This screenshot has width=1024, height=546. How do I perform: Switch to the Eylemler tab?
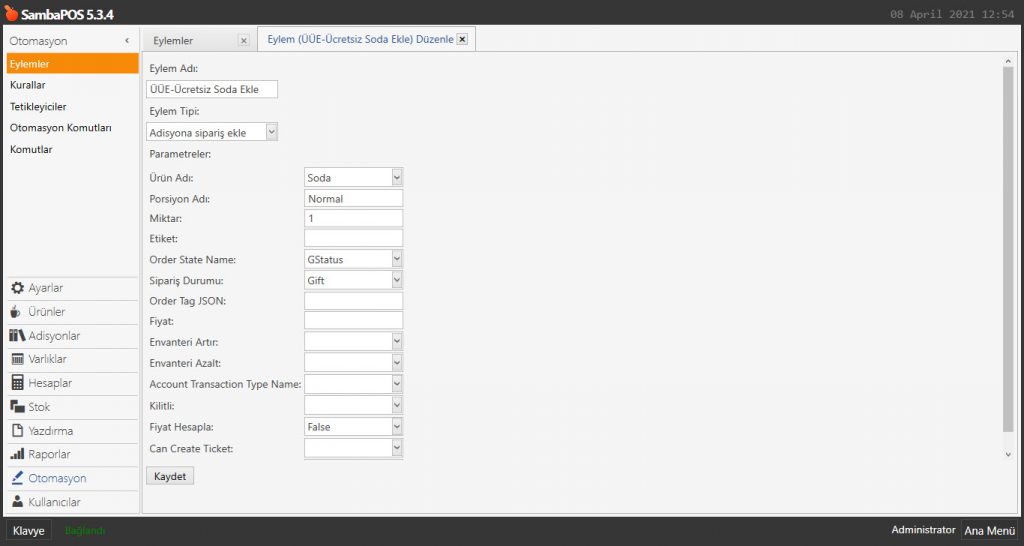click(x=188, y=40)
